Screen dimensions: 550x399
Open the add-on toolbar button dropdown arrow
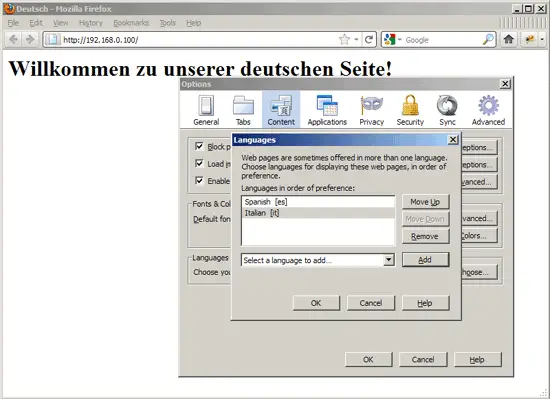(x=542, y=39)
